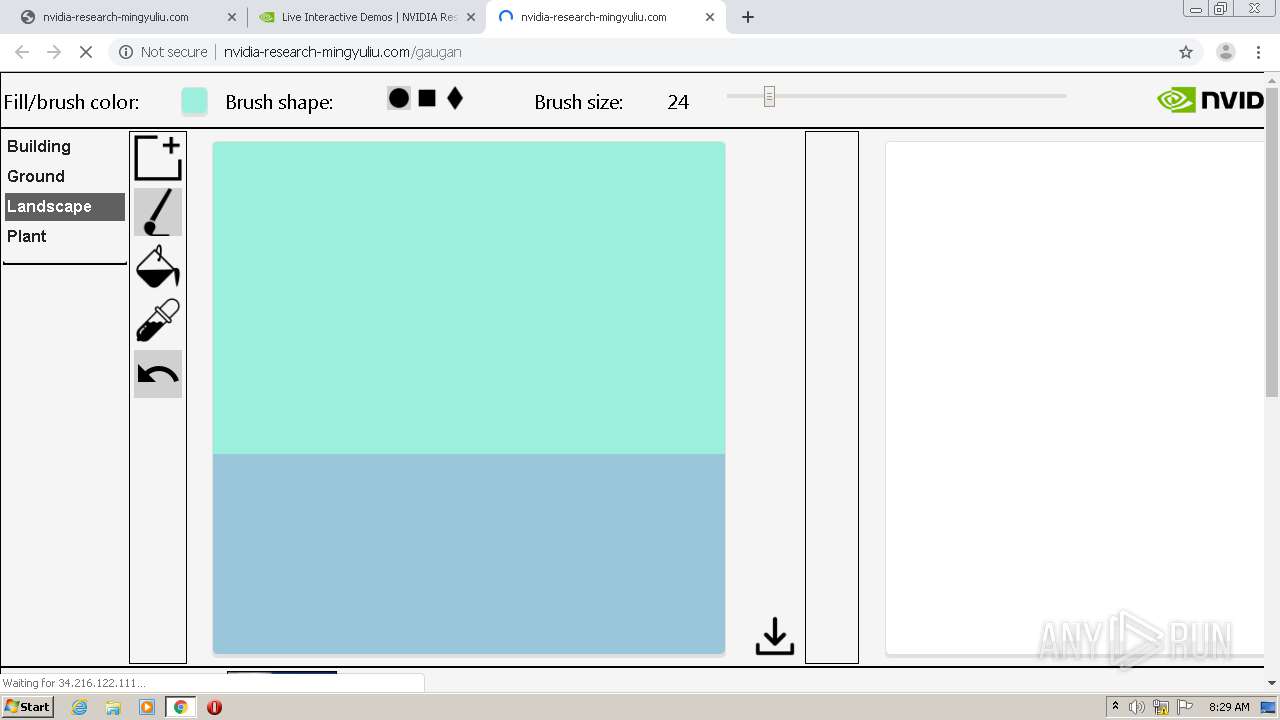
Task: Choose the square brush shape
Action: 427,98
